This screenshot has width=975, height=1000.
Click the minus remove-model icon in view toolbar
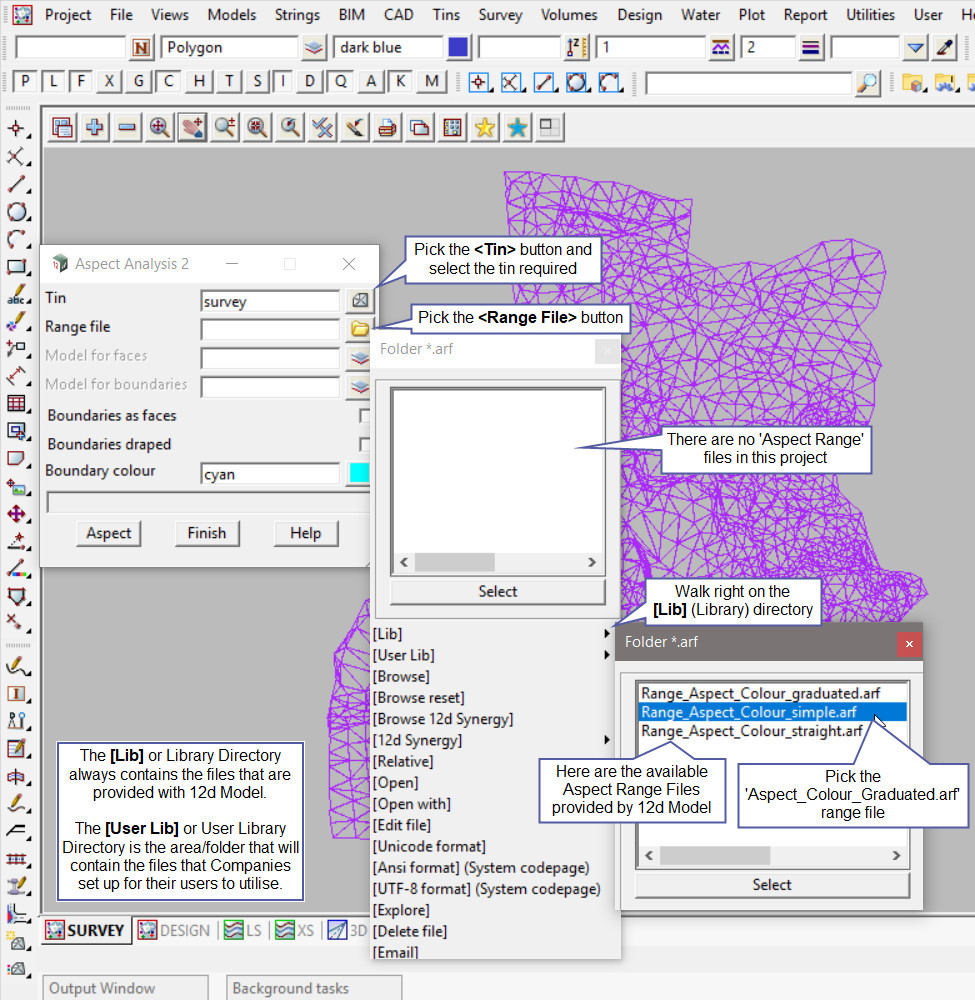pos(127,128)
